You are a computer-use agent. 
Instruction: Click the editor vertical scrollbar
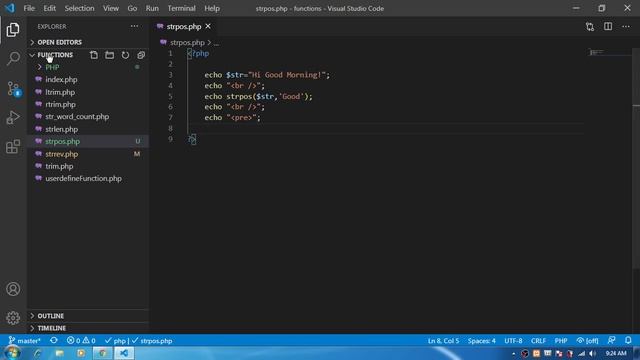[636, 158]
